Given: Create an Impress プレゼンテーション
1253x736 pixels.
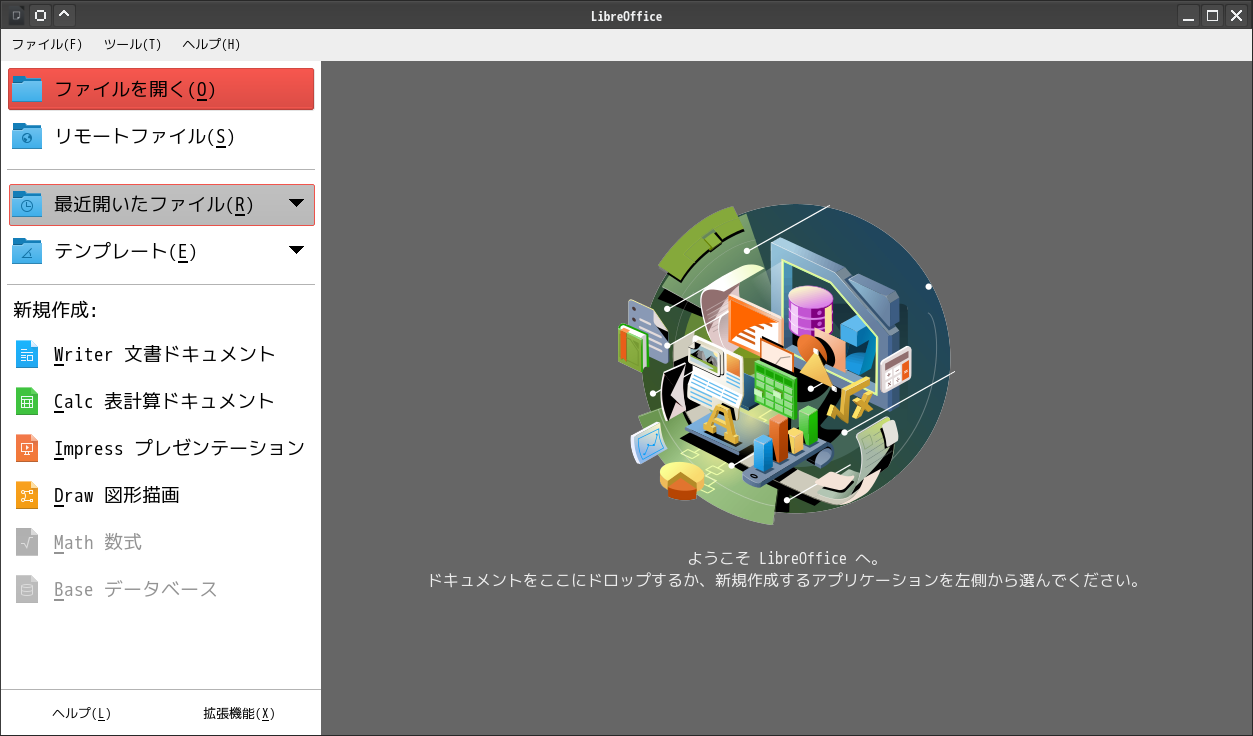Looking at the screenshot, I should (x=161, y=448).
